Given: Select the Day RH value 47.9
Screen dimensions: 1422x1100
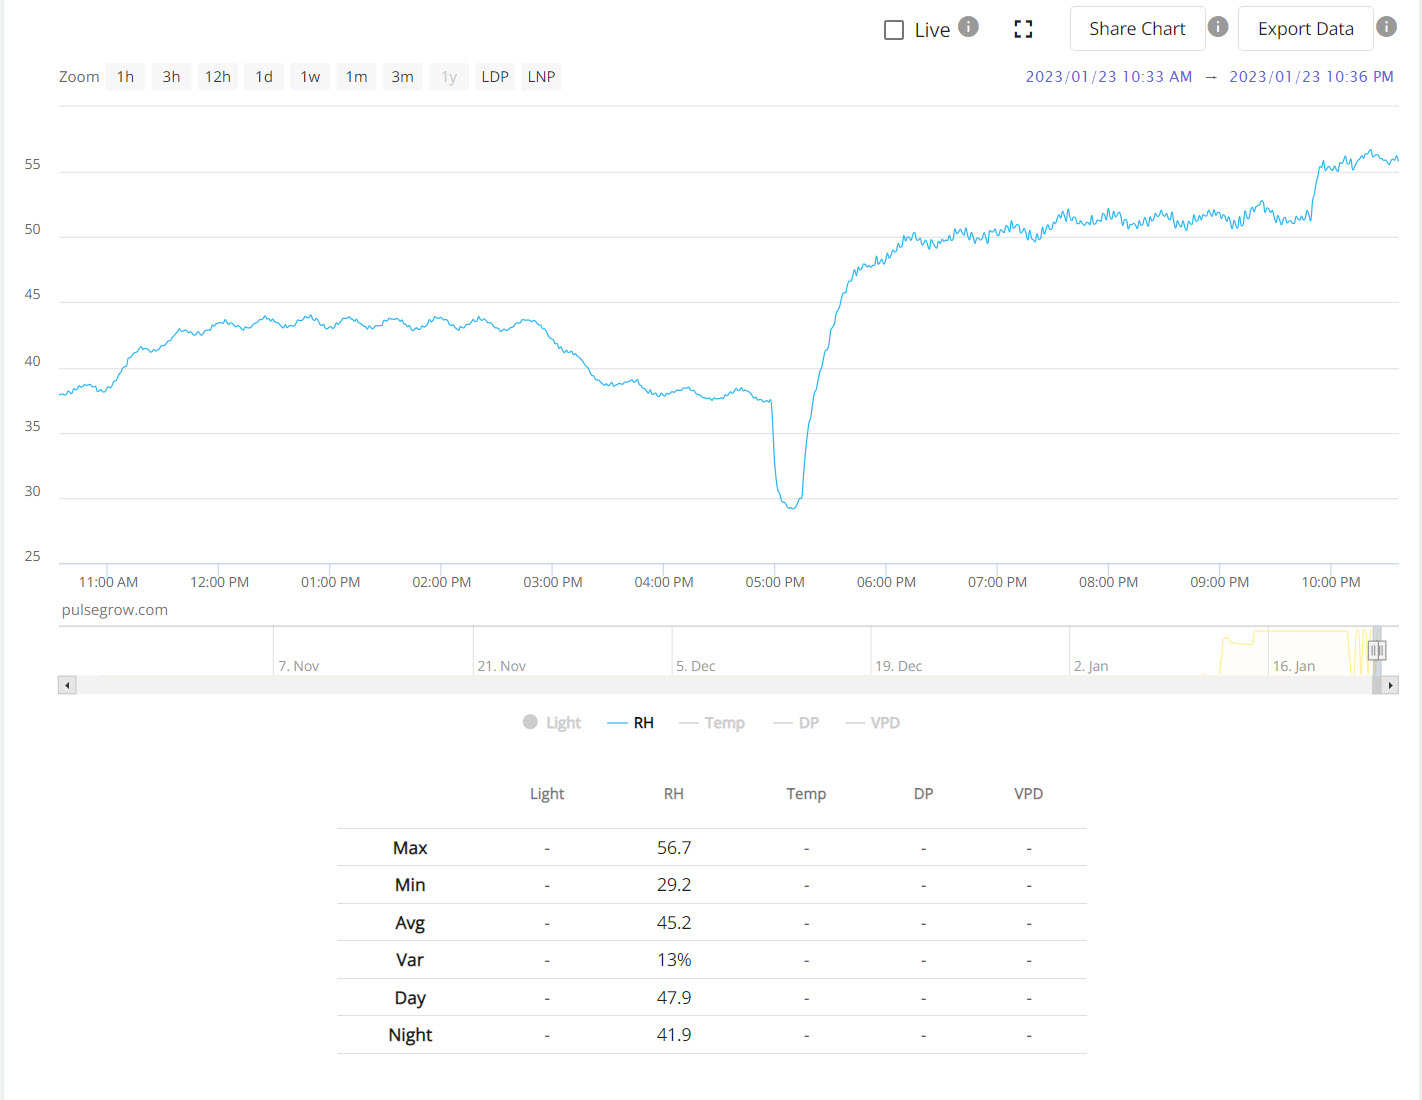Looking at the screenshot, I should (674, 998).
